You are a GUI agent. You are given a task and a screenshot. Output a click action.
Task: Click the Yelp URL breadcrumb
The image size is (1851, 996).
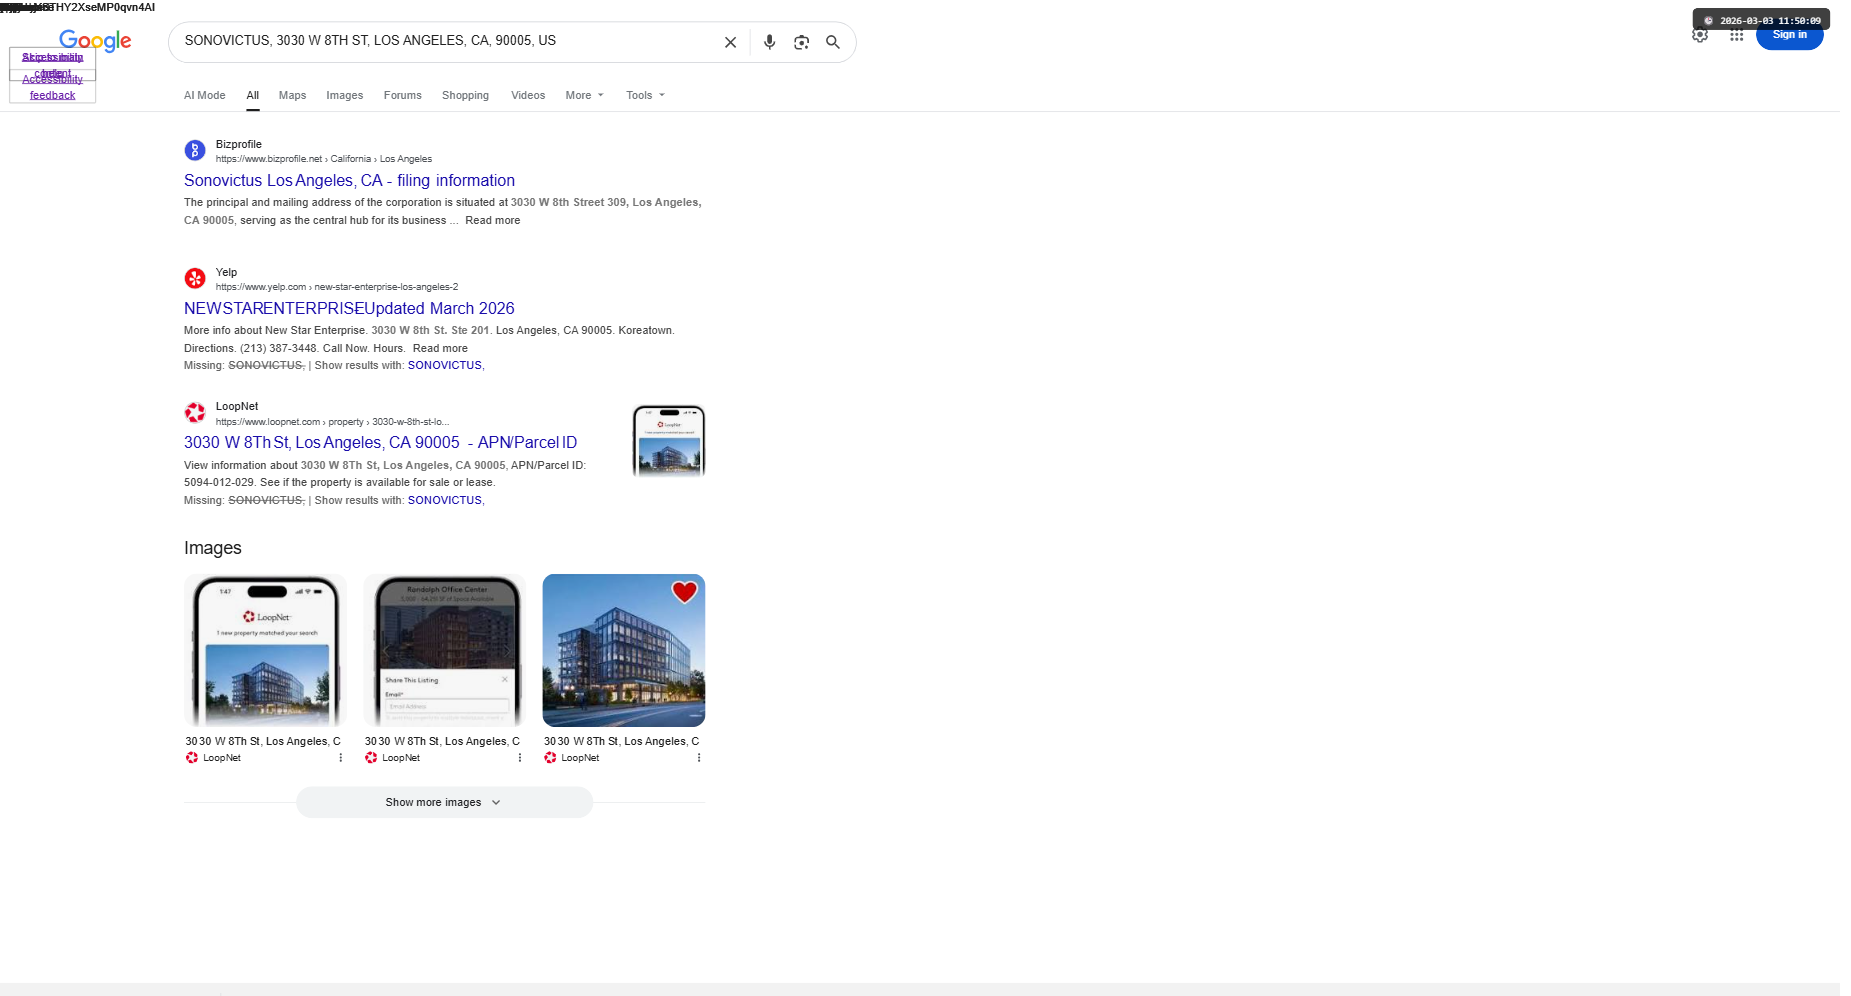(x=337, y=287)
